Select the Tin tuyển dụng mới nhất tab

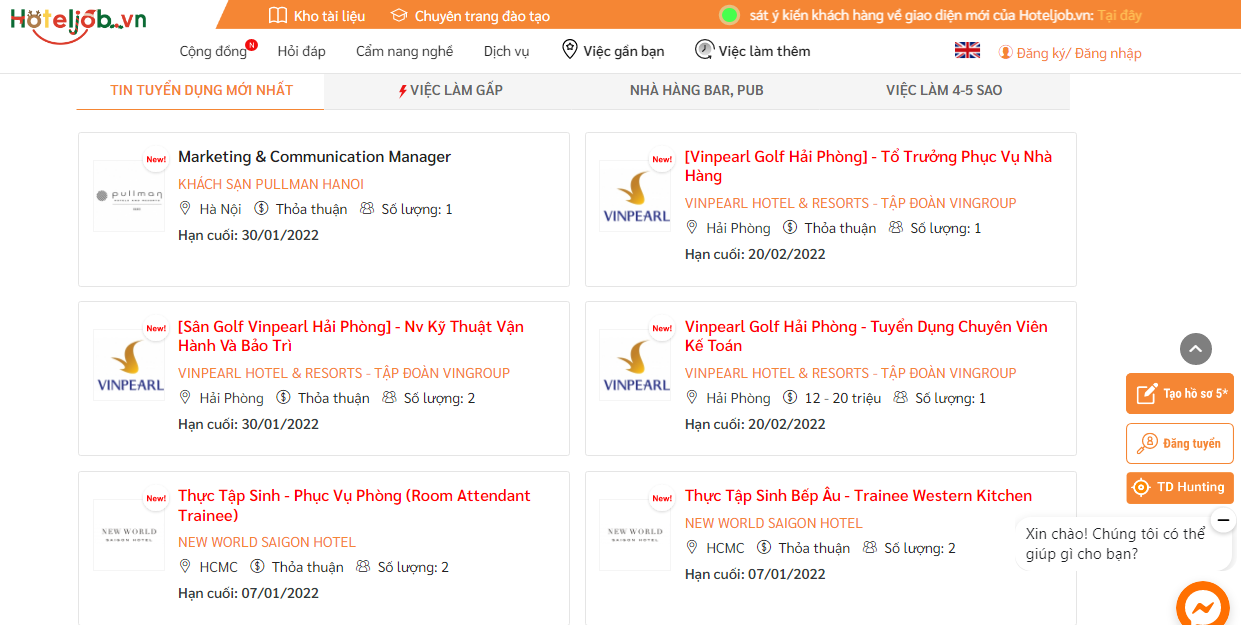(x=201, y=90)
